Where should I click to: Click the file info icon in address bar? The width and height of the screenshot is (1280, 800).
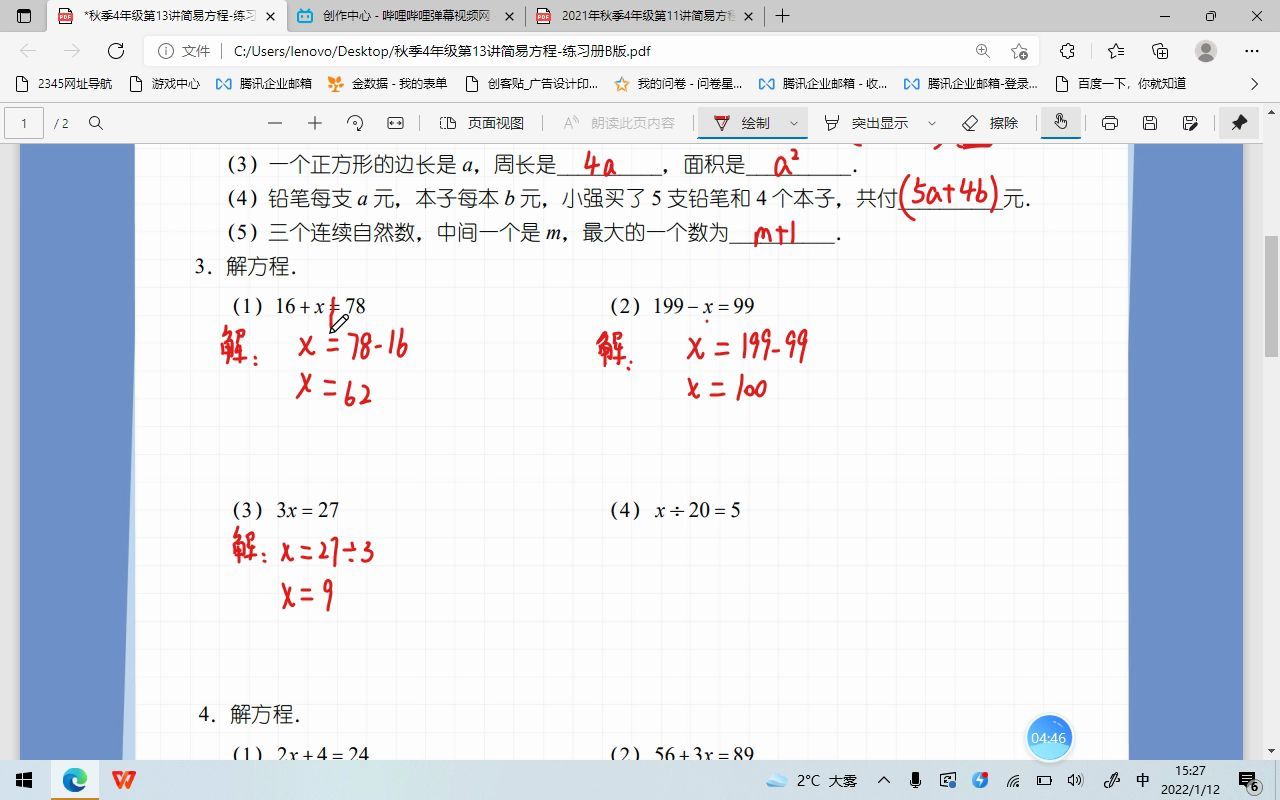tap(167, 51)
